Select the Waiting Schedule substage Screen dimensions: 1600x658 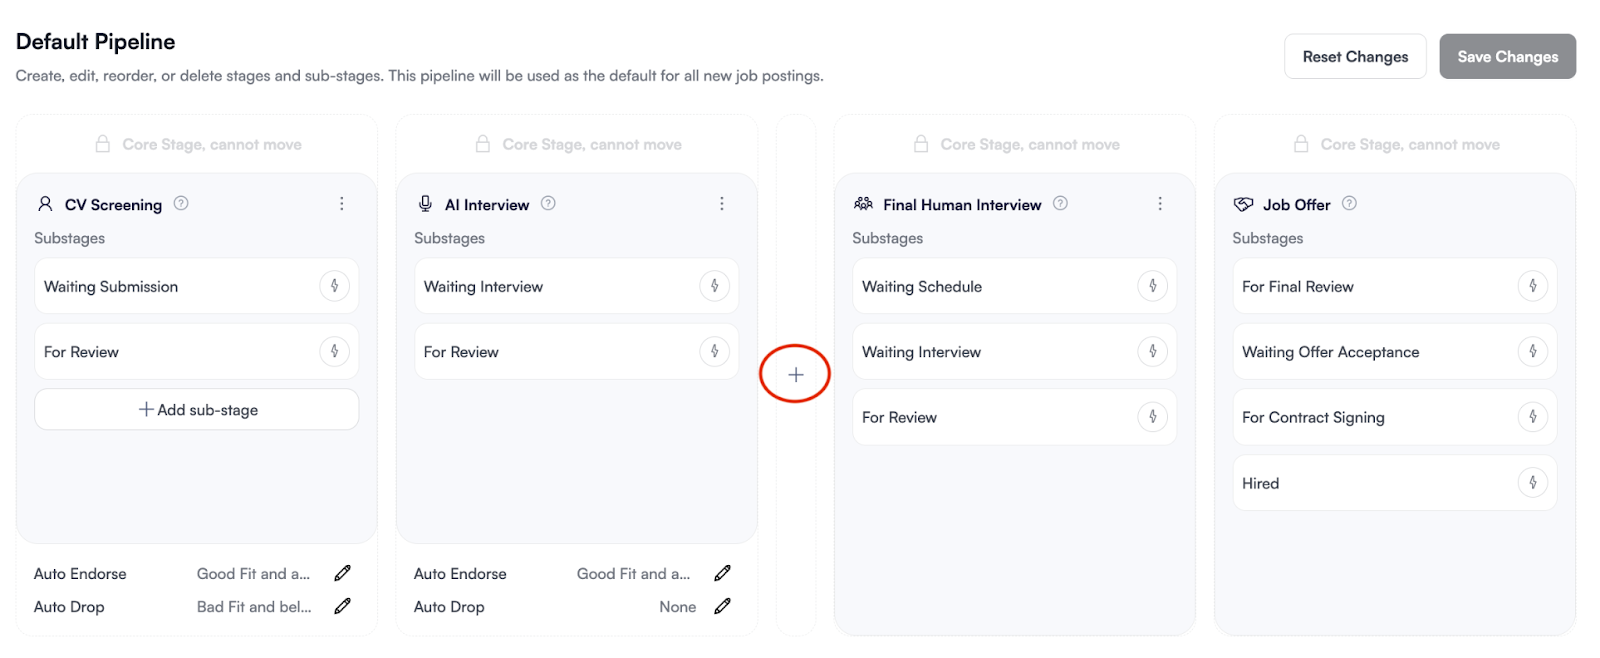point(1015,286)
